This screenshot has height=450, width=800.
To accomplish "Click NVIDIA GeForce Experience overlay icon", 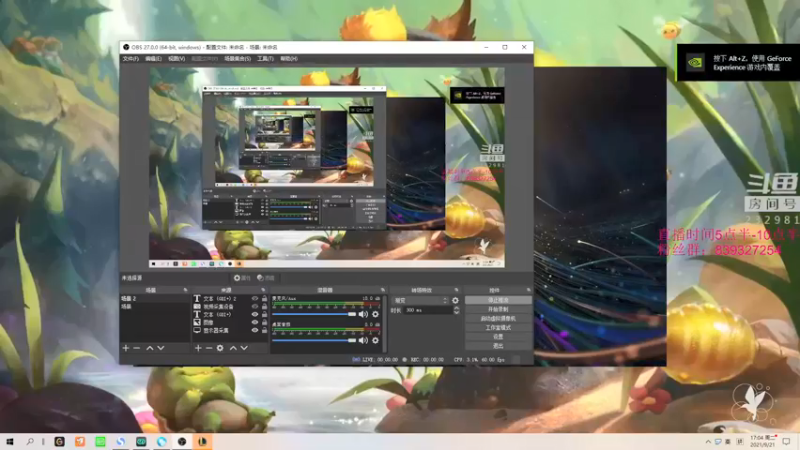I will (x=695, y=63).
